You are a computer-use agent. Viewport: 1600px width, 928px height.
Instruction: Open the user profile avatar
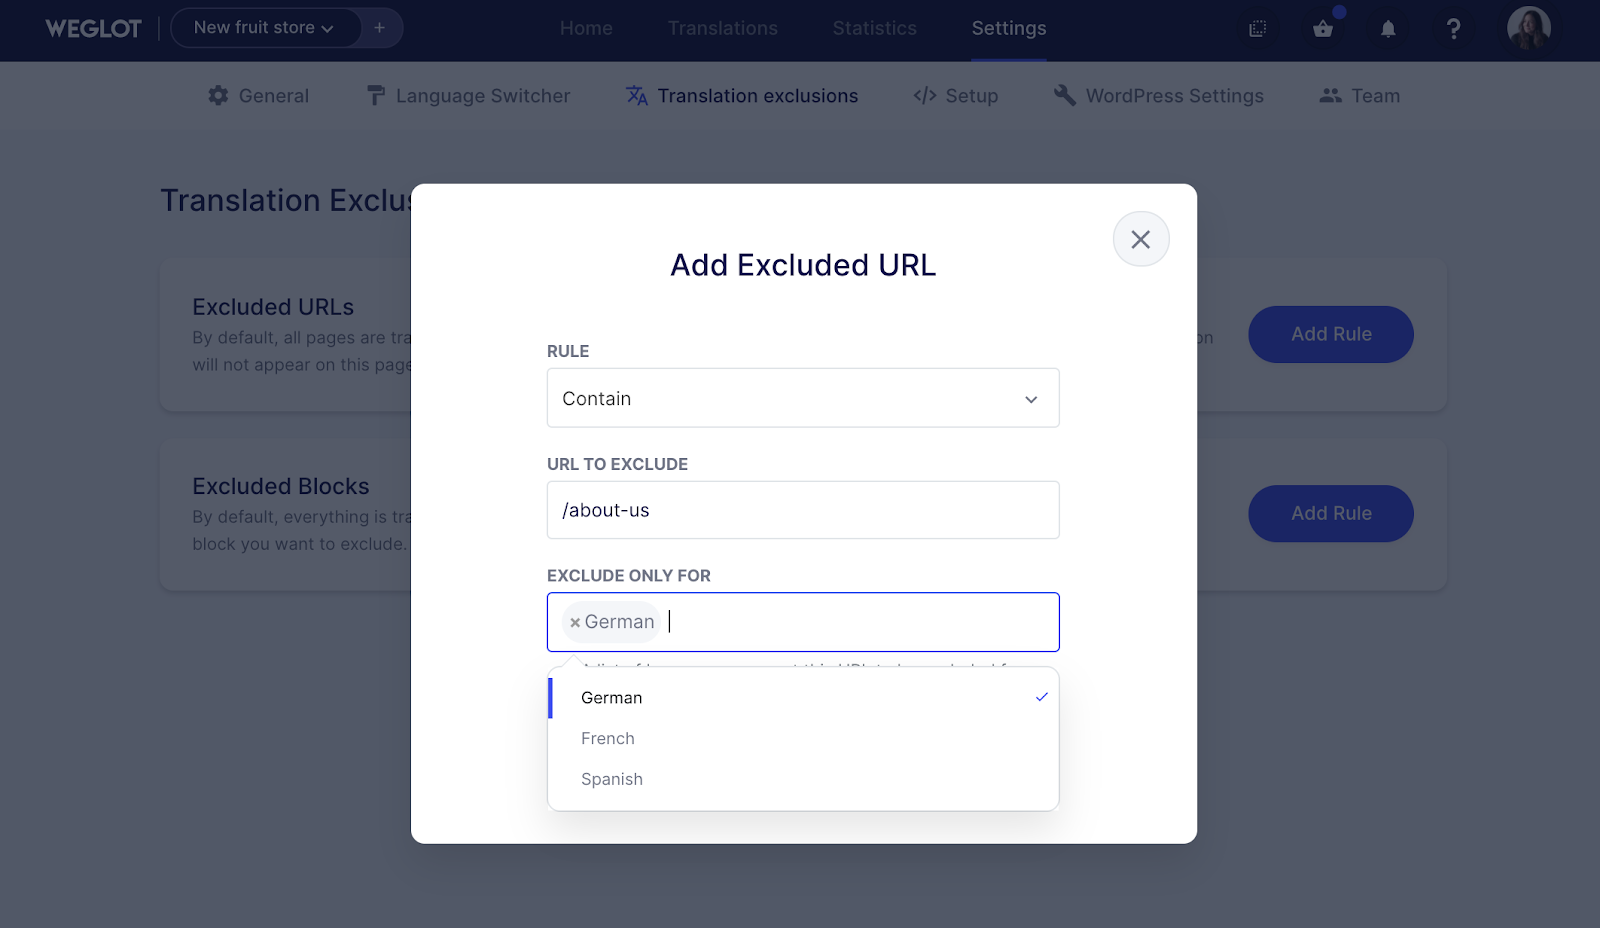click(1529, 28)
